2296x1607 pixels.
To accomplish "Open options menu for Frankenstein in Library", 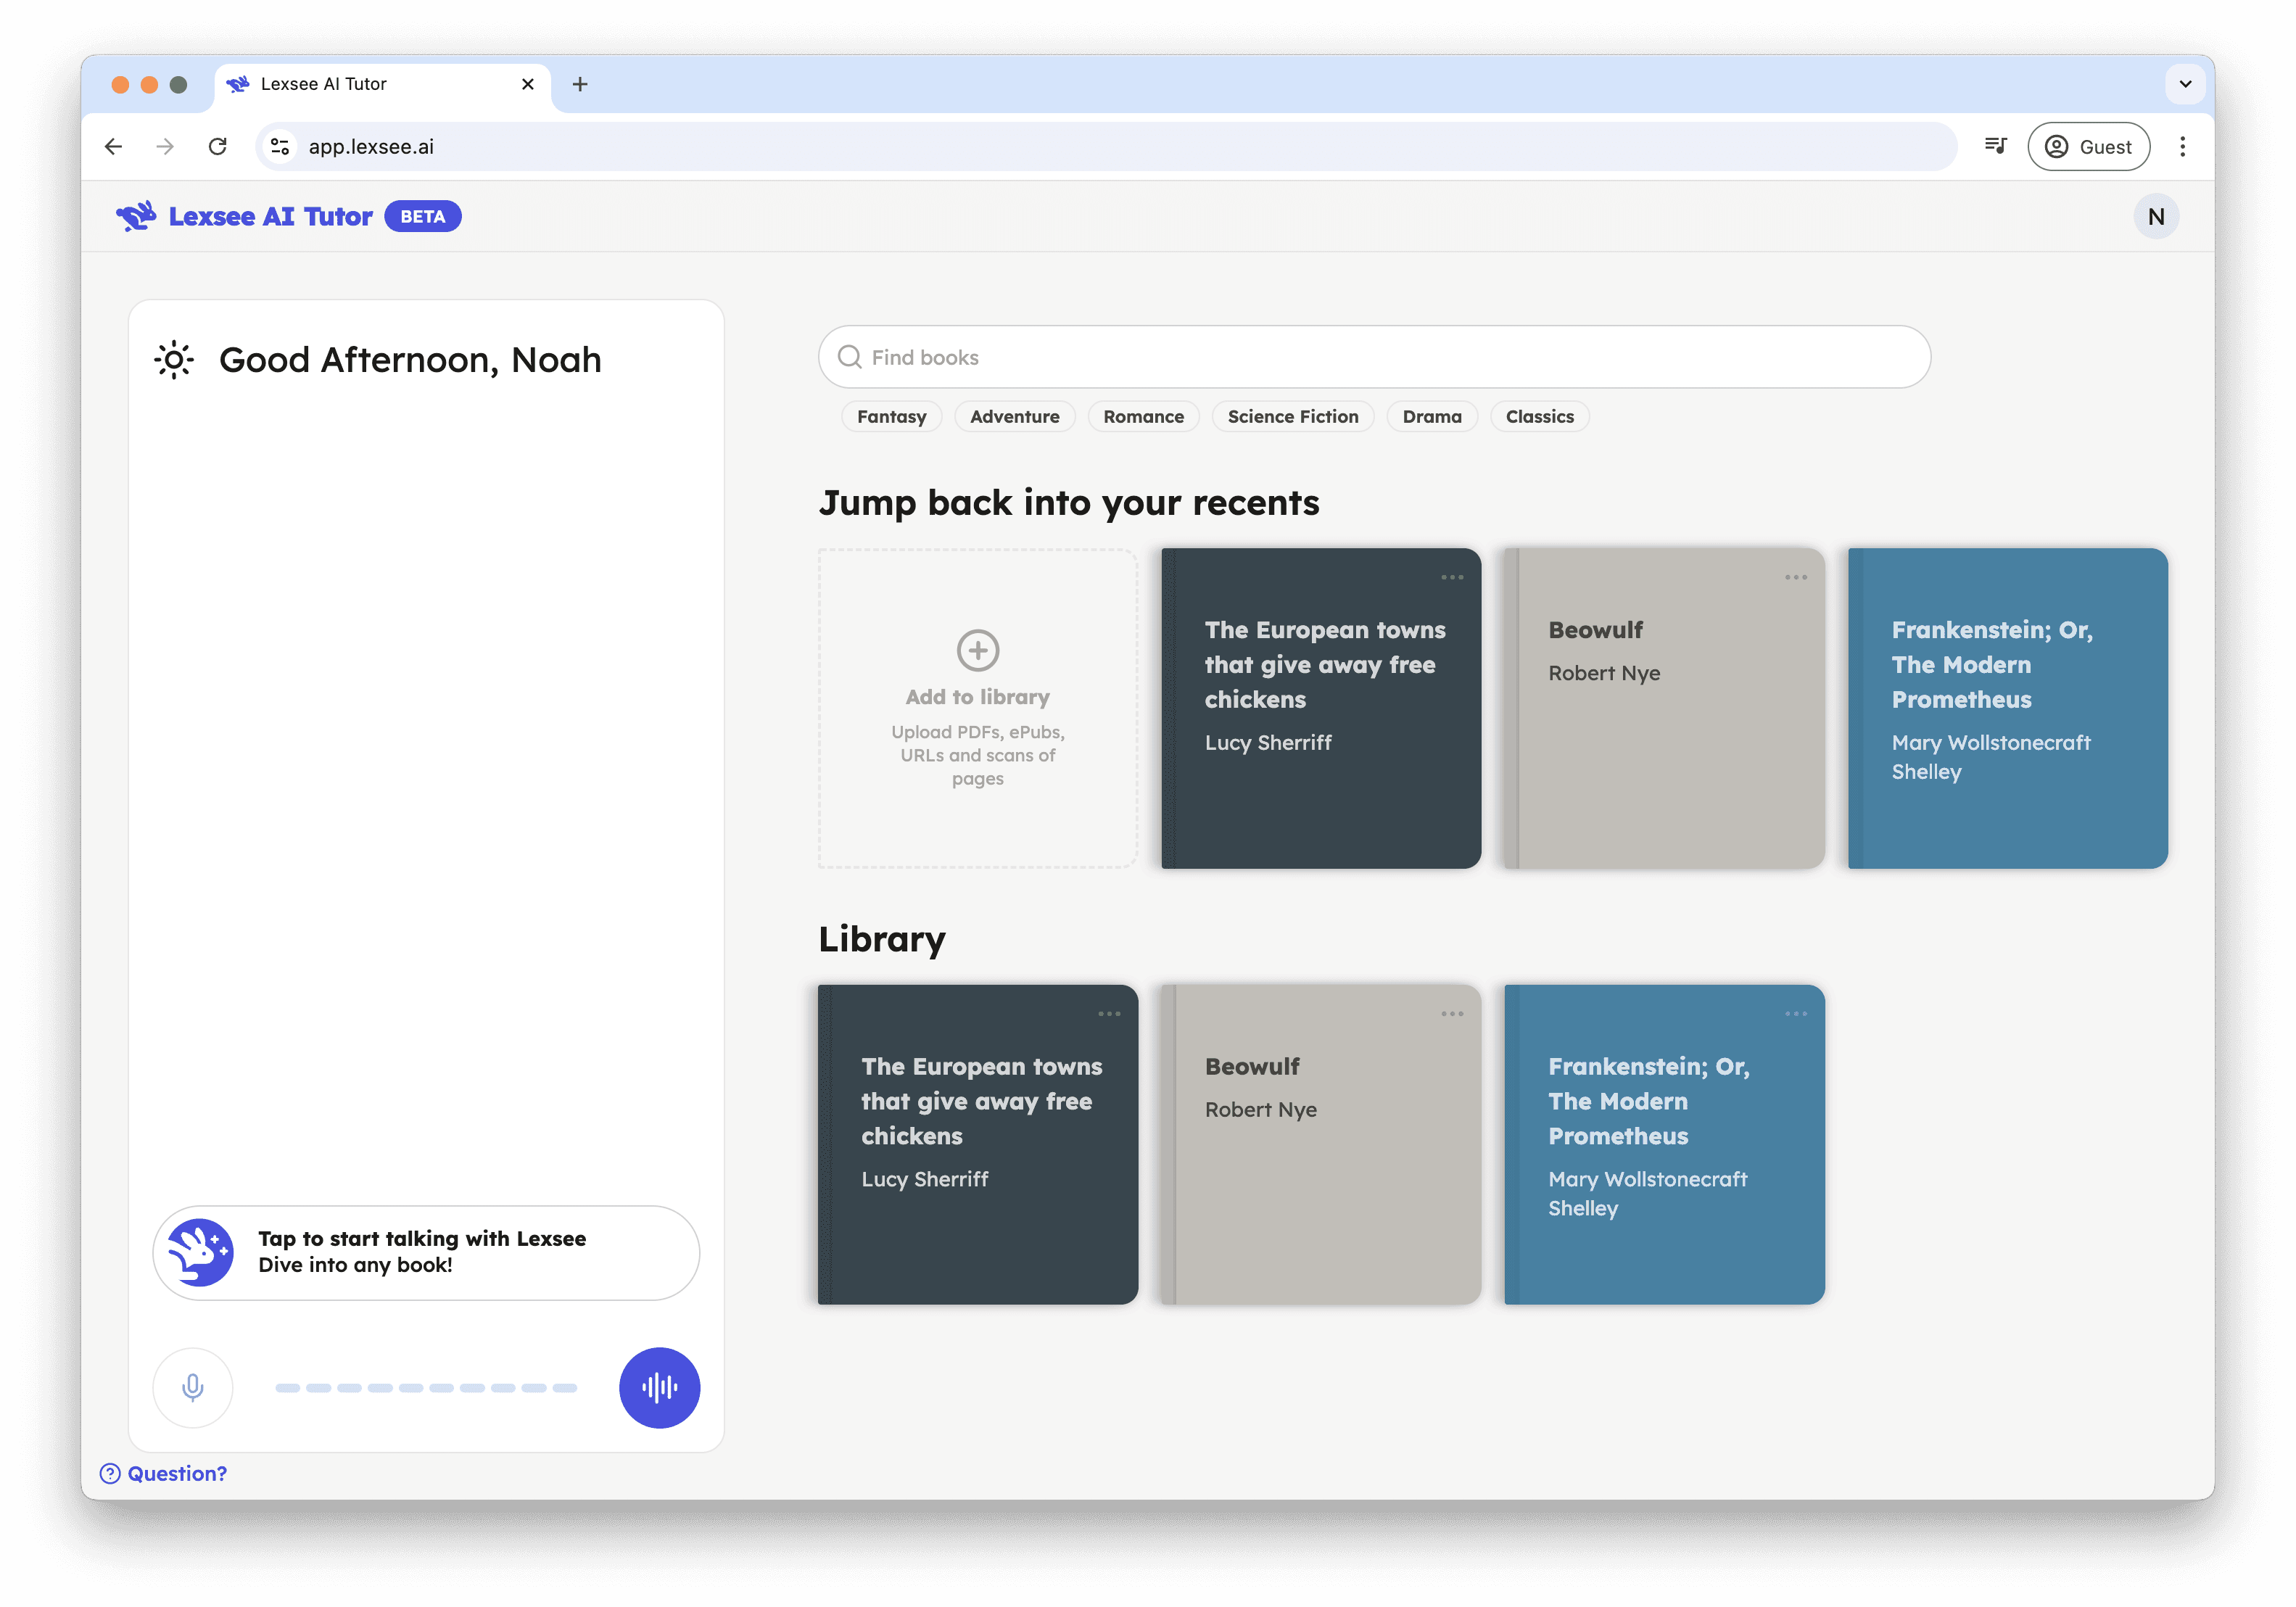I will click(1796, 1014).
